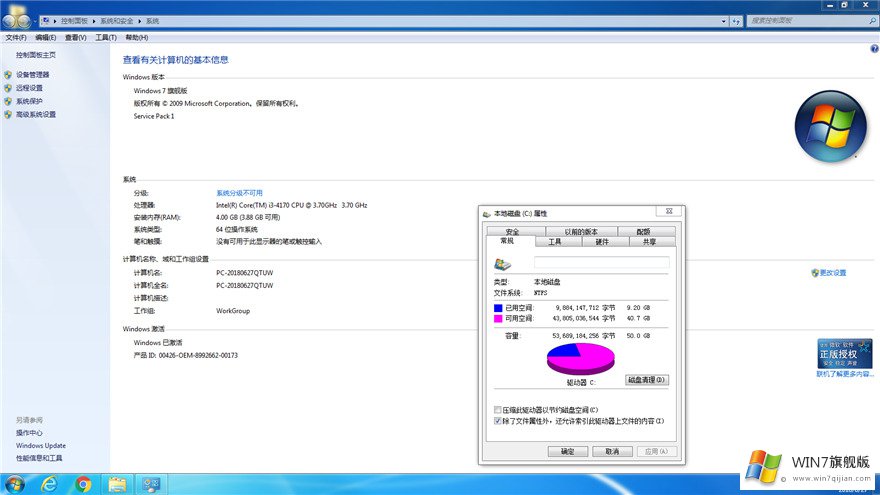Enable compress this drive checkbox
Image resolution: width=880 pixels, height=495 pixels.
[x=498, y=410]
